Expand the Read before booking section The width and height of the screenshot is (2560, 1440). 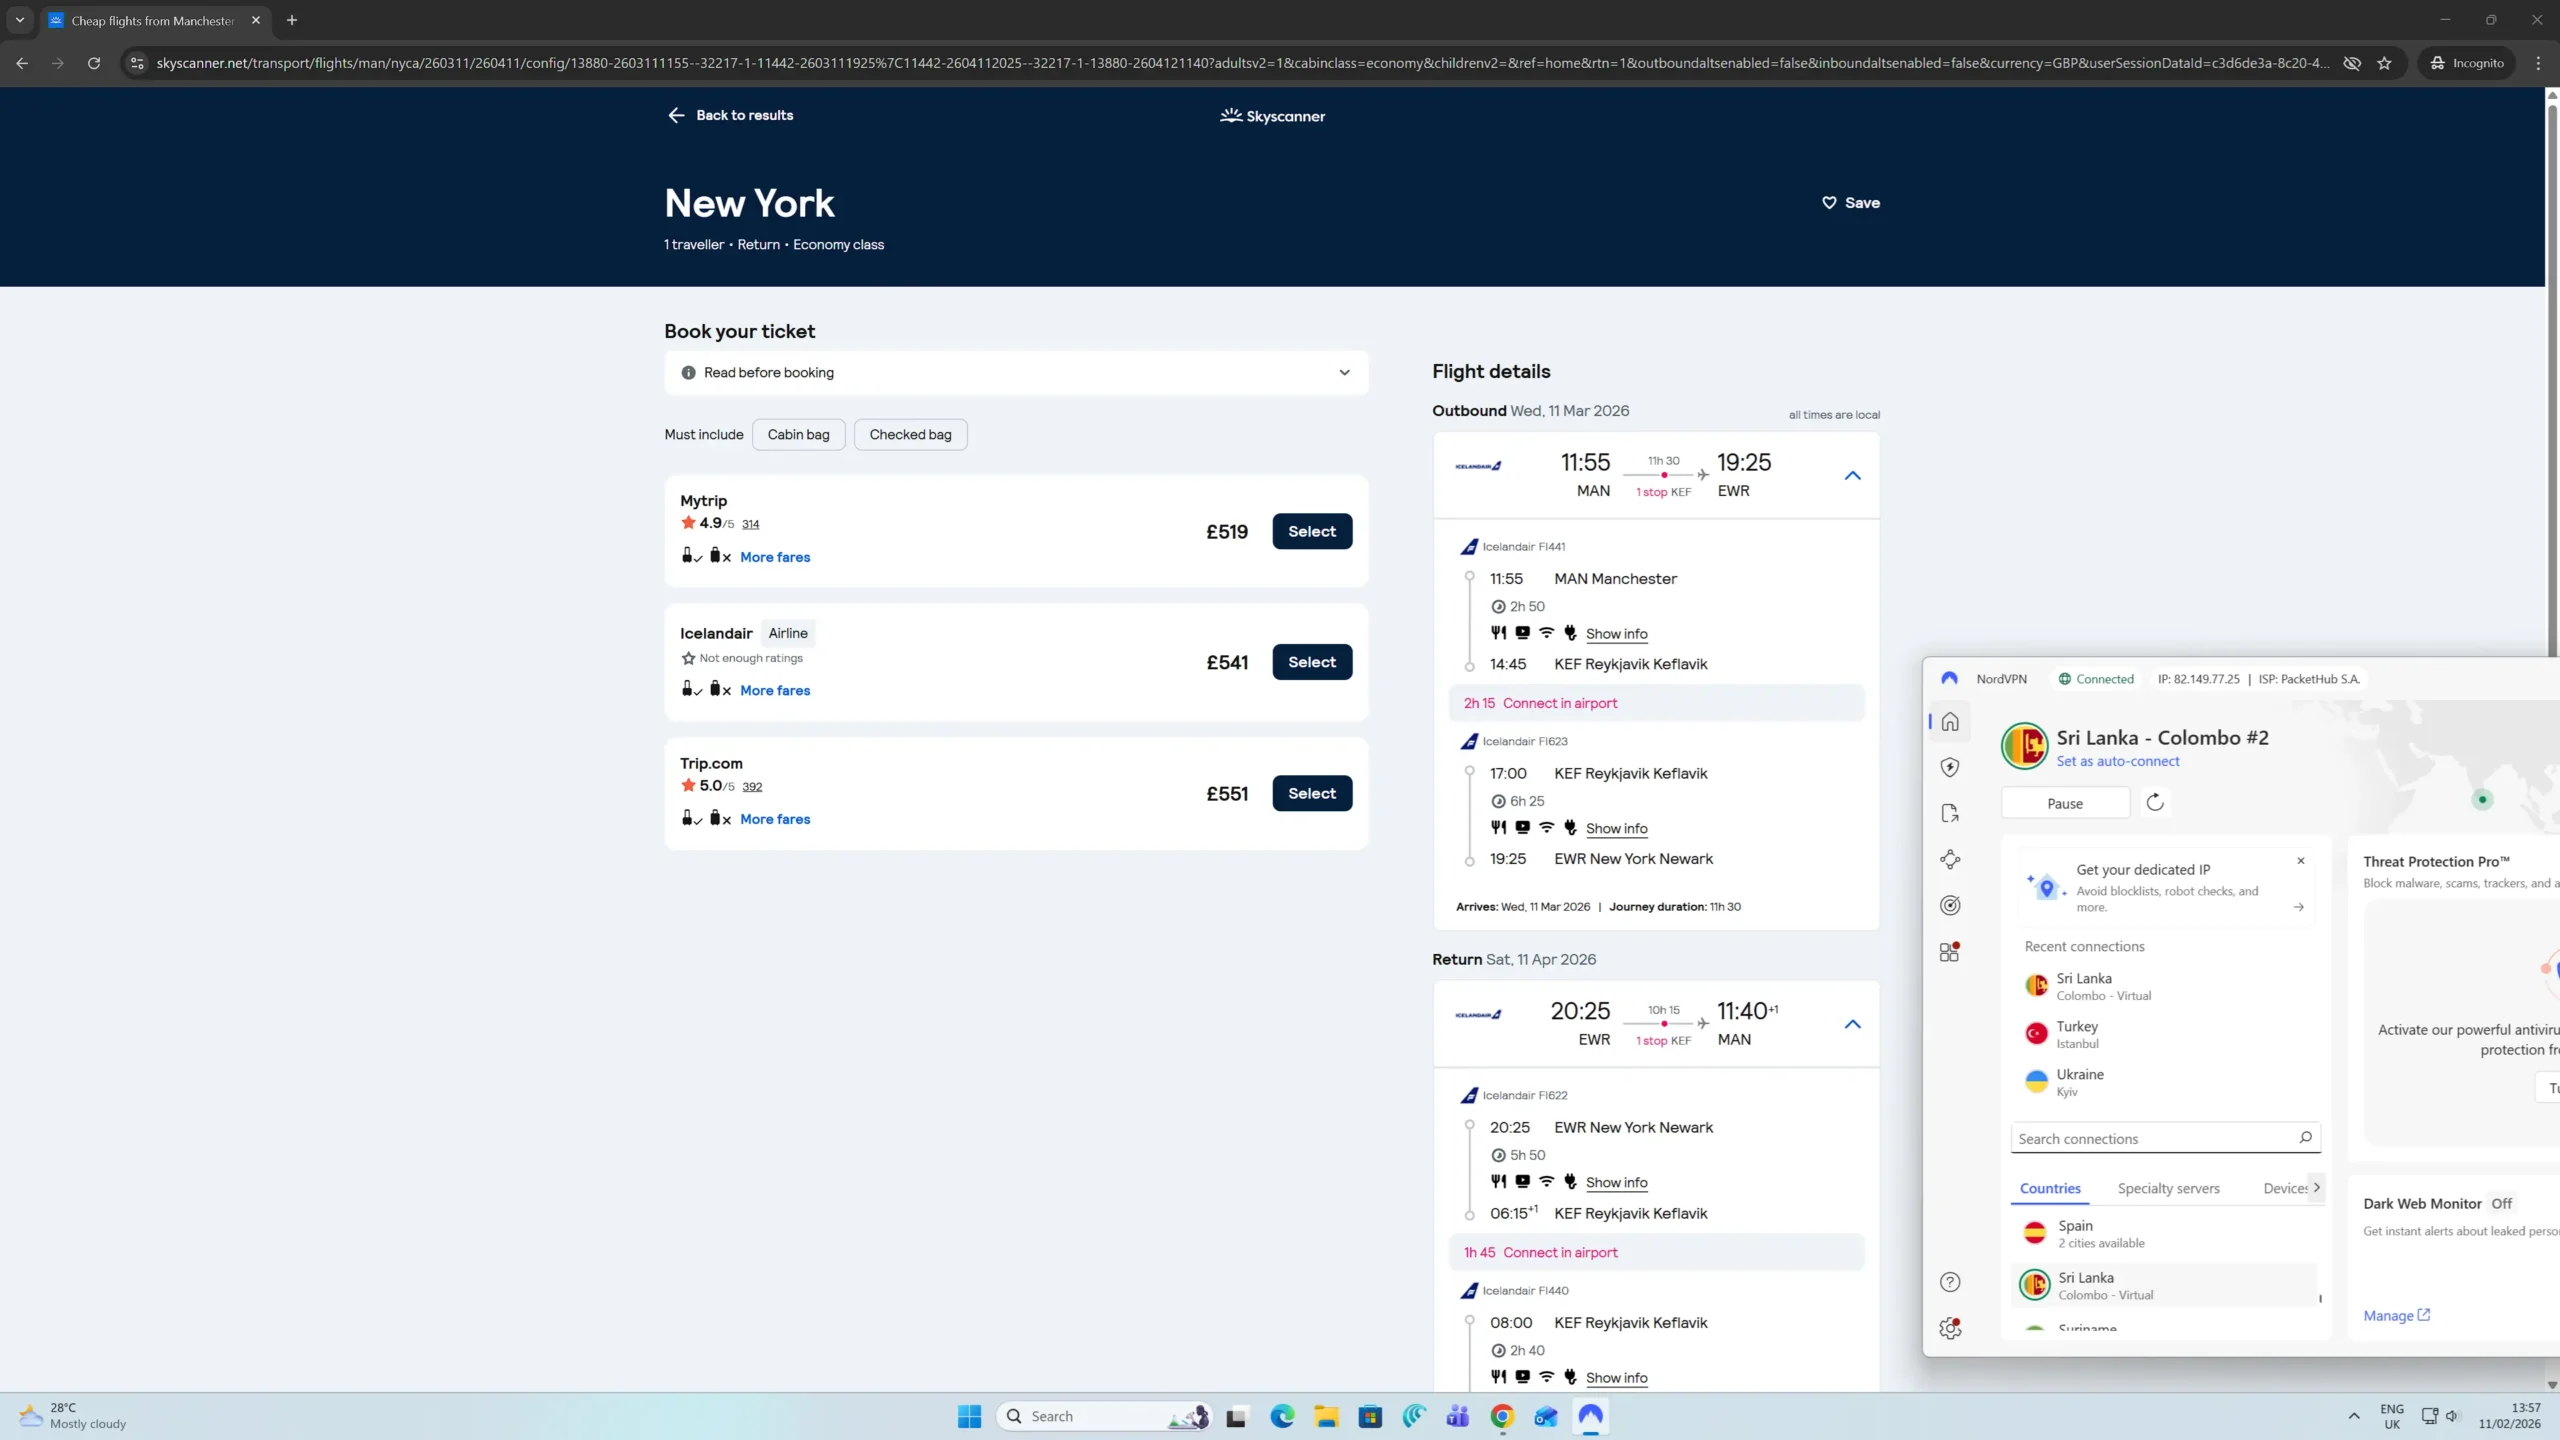1016,372
